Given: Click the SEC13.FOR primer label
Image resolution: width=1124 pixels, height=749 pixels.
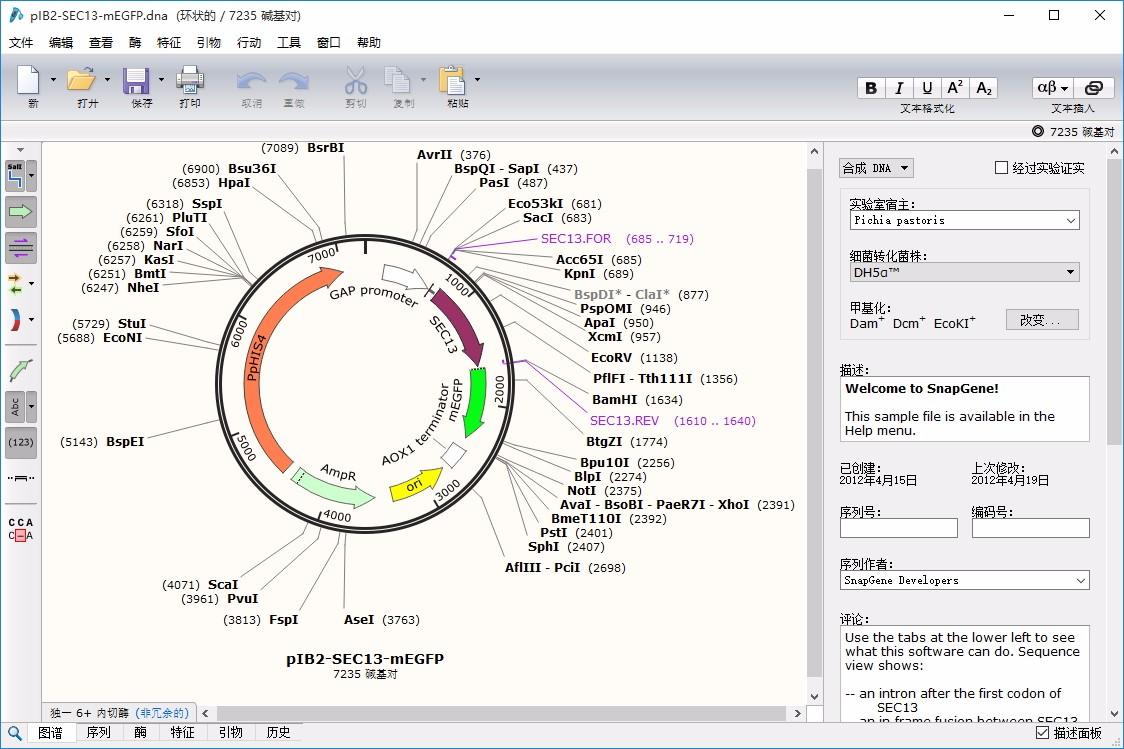Looking at the screenshot, I should click(x=576, y=239).
